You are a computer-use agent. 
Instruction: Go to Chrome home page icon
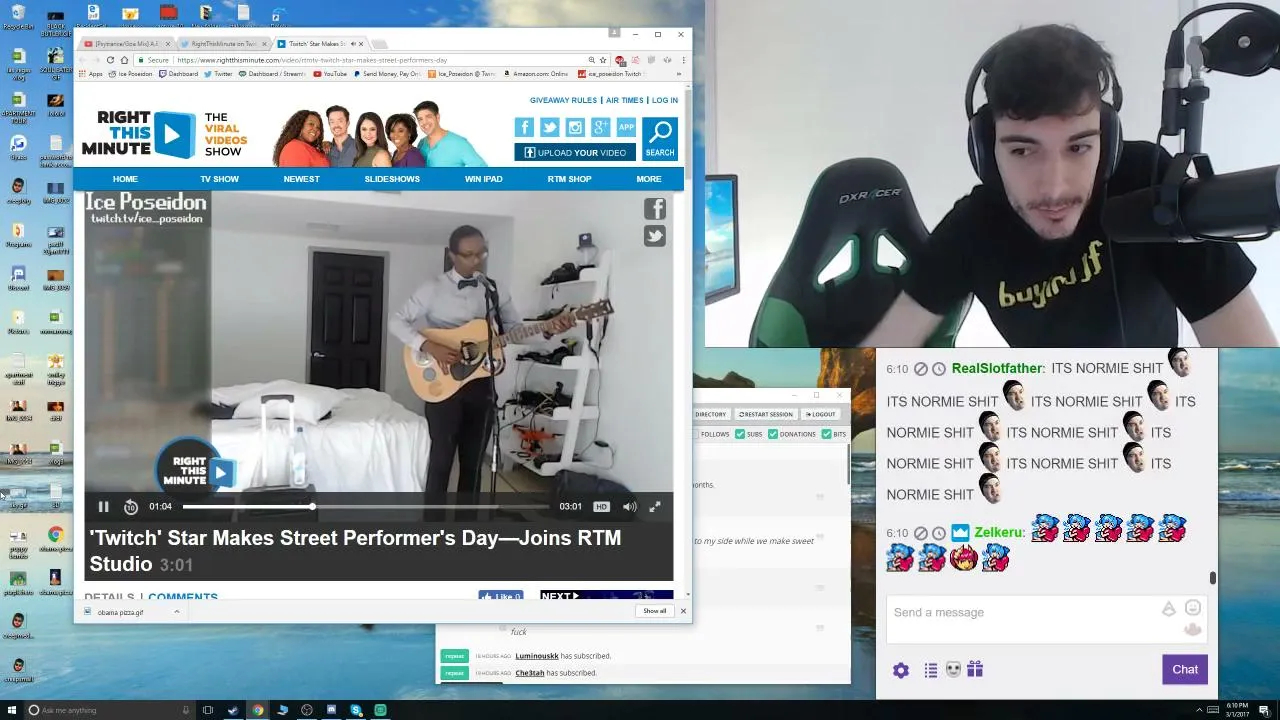[124, 60]
